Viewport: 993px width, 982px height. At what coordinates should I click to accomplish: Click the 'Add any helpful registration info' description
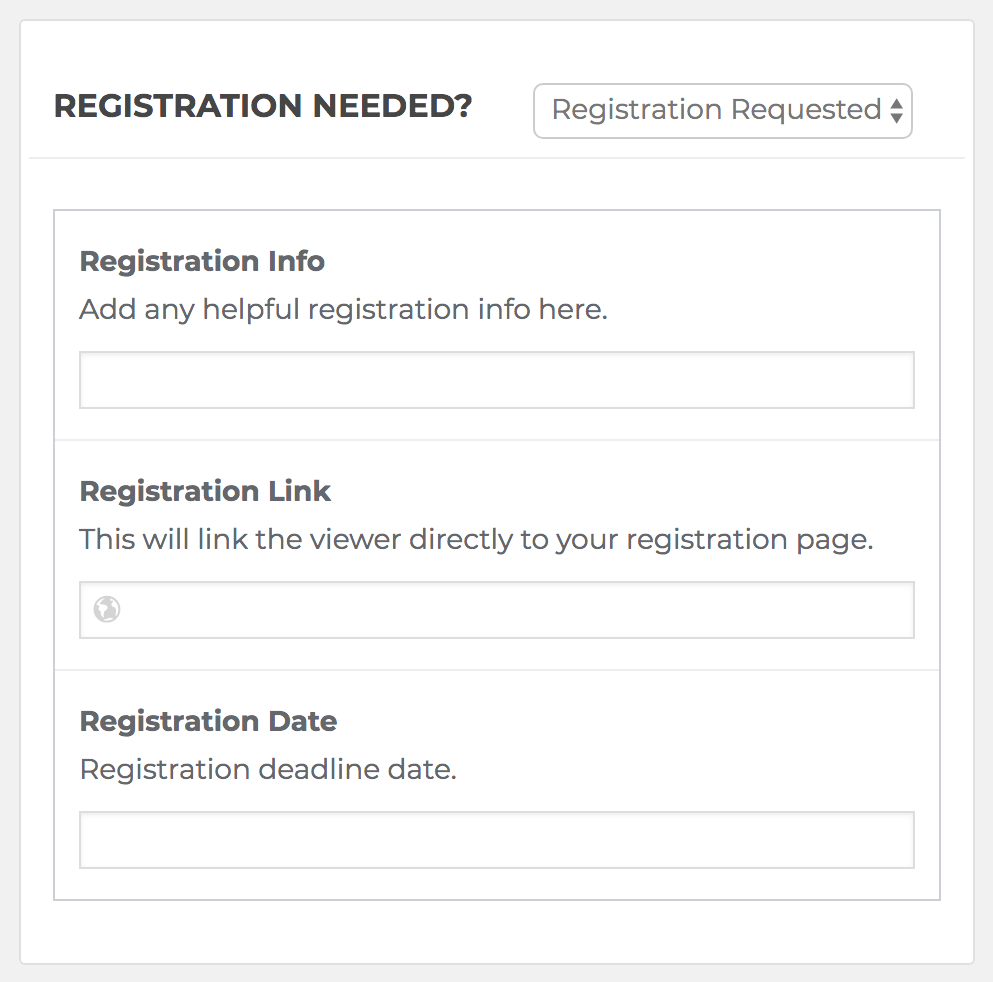point(343,310)
